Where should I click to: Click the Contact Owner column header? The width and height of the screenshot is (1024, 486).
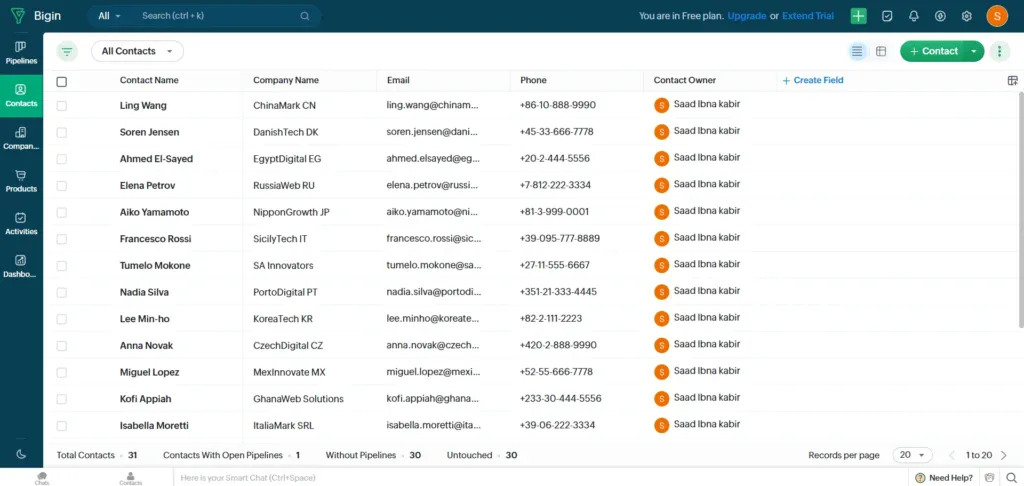[684, 80]
